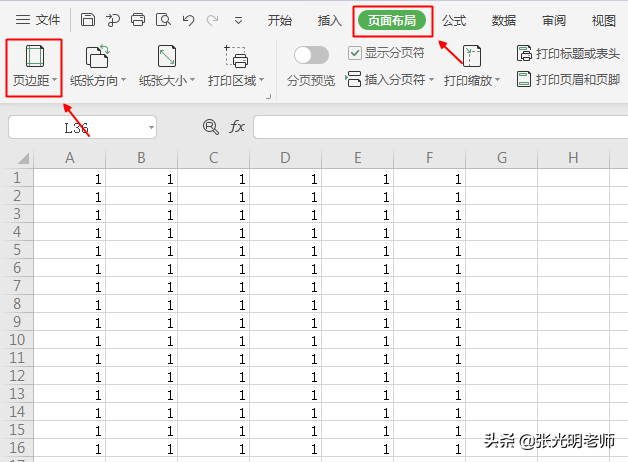Click the 页边距 margins icon
Image resolution: width=628 pixels, height=462 pixels.
coord(35,56)
